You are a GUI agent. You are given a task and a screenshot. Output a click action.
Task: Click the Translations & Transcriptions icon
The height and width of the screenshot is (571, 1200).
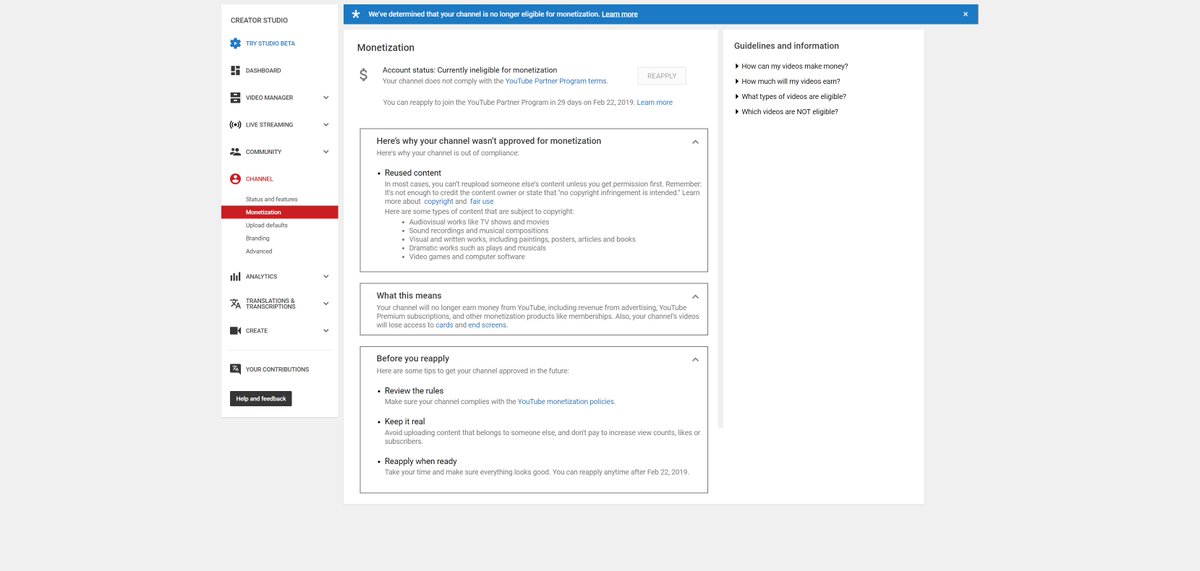[235, 303]
